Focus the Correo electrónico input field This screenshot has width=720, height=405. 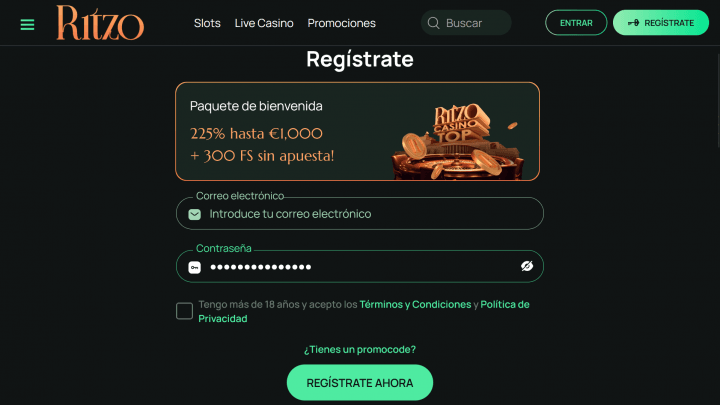pyautogui.click(x=360, y=214)
